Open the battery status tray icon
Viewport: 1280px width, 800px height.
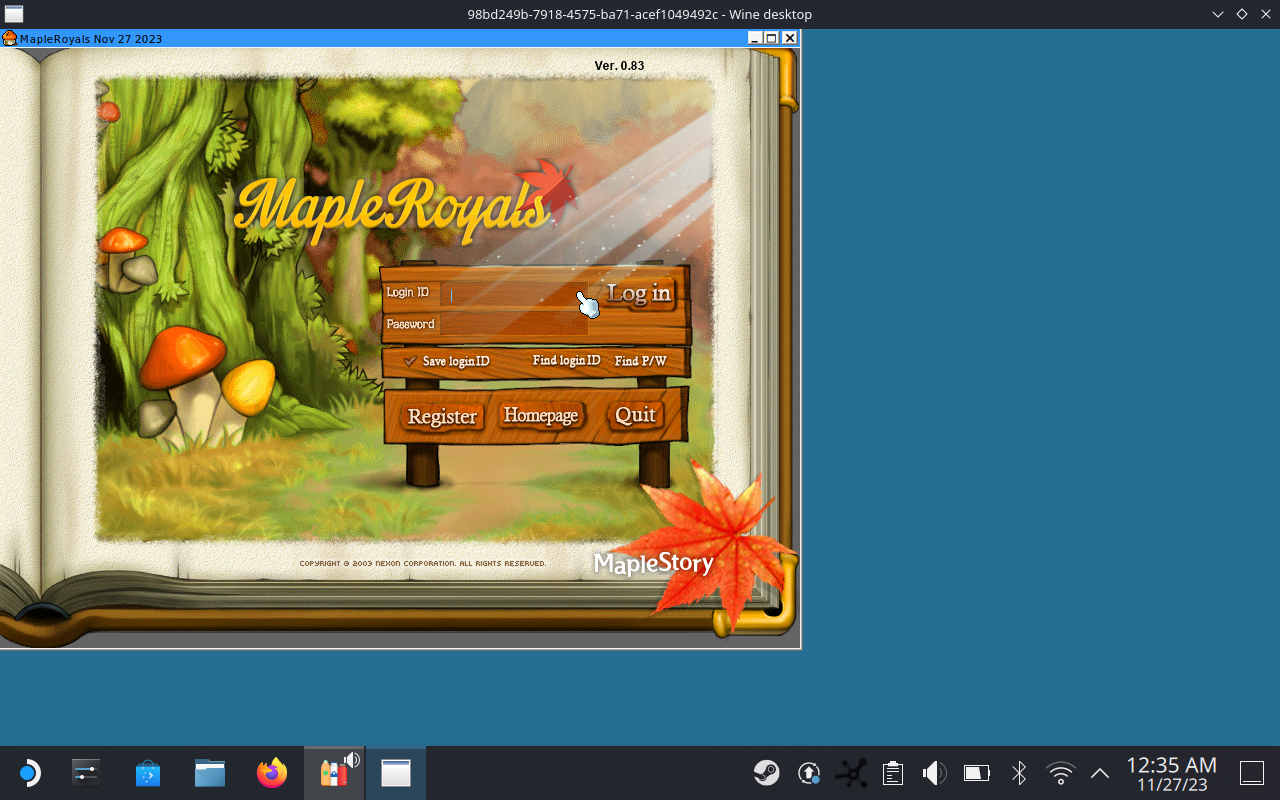click(976, 773)
